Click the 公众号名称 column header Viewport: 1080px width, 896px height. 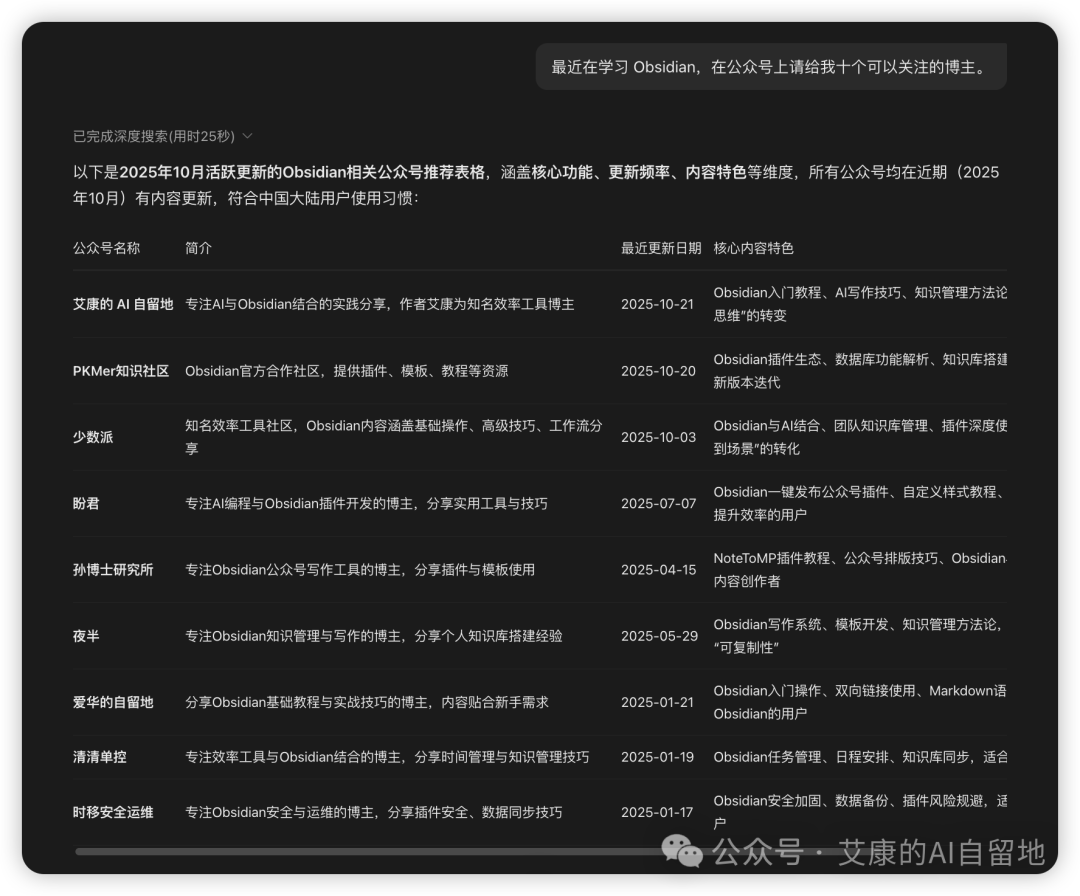tap(106, 248)
